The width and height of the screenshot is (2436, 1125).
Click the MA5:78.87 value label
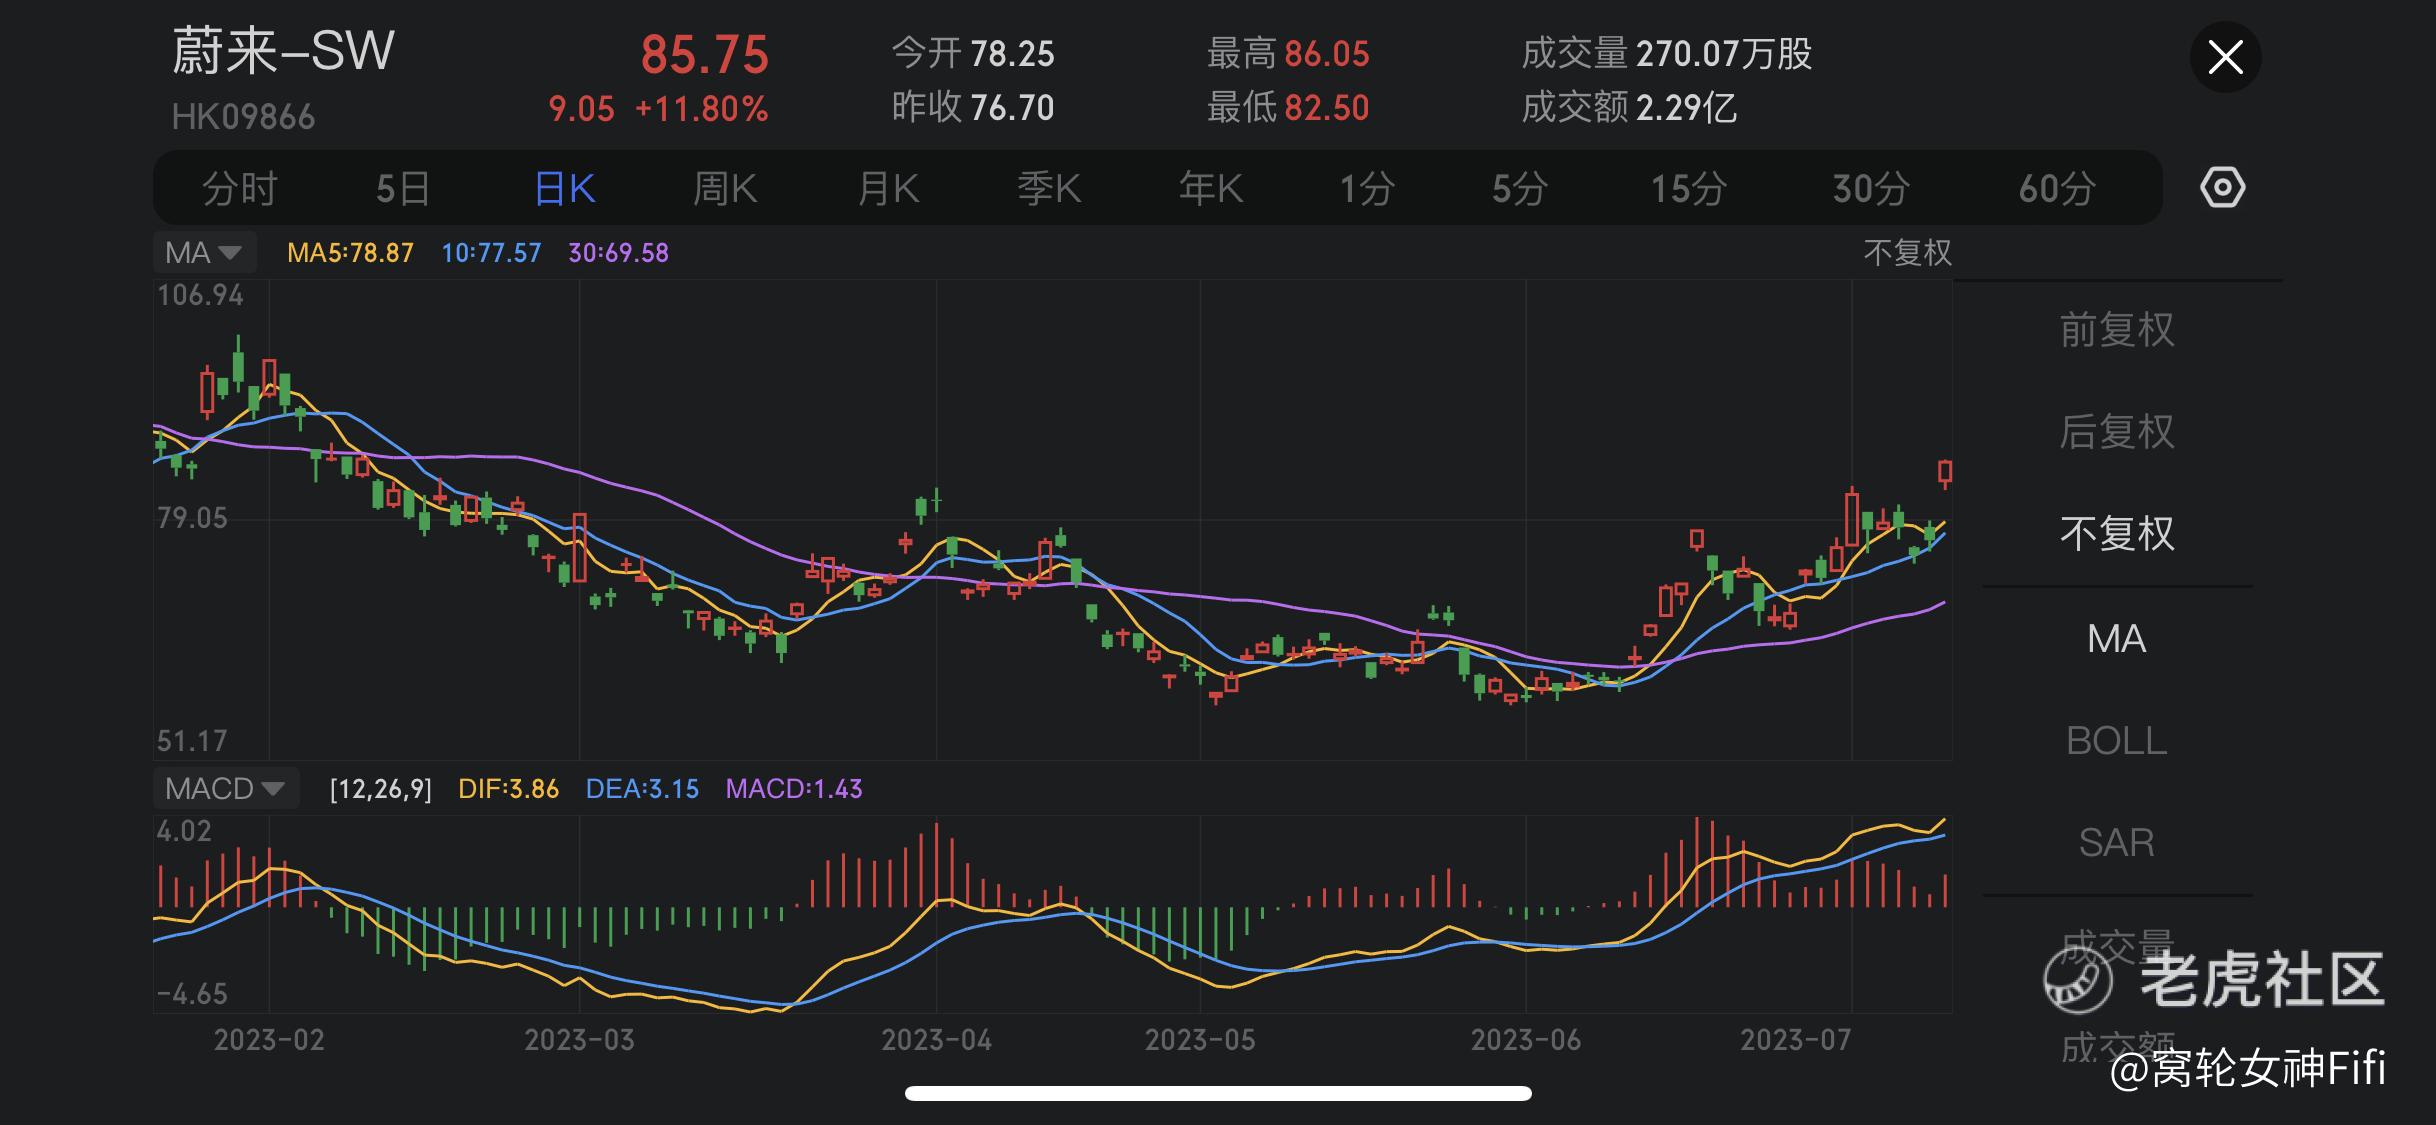350,253
